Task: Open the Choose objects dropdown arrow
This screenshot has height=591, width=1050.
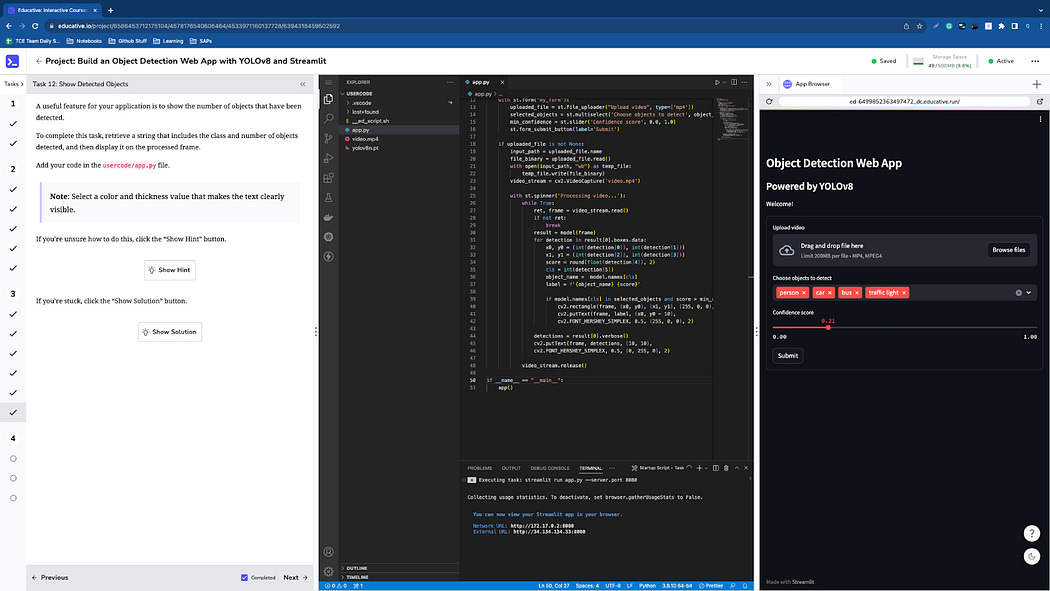Action: [1029, 292]
